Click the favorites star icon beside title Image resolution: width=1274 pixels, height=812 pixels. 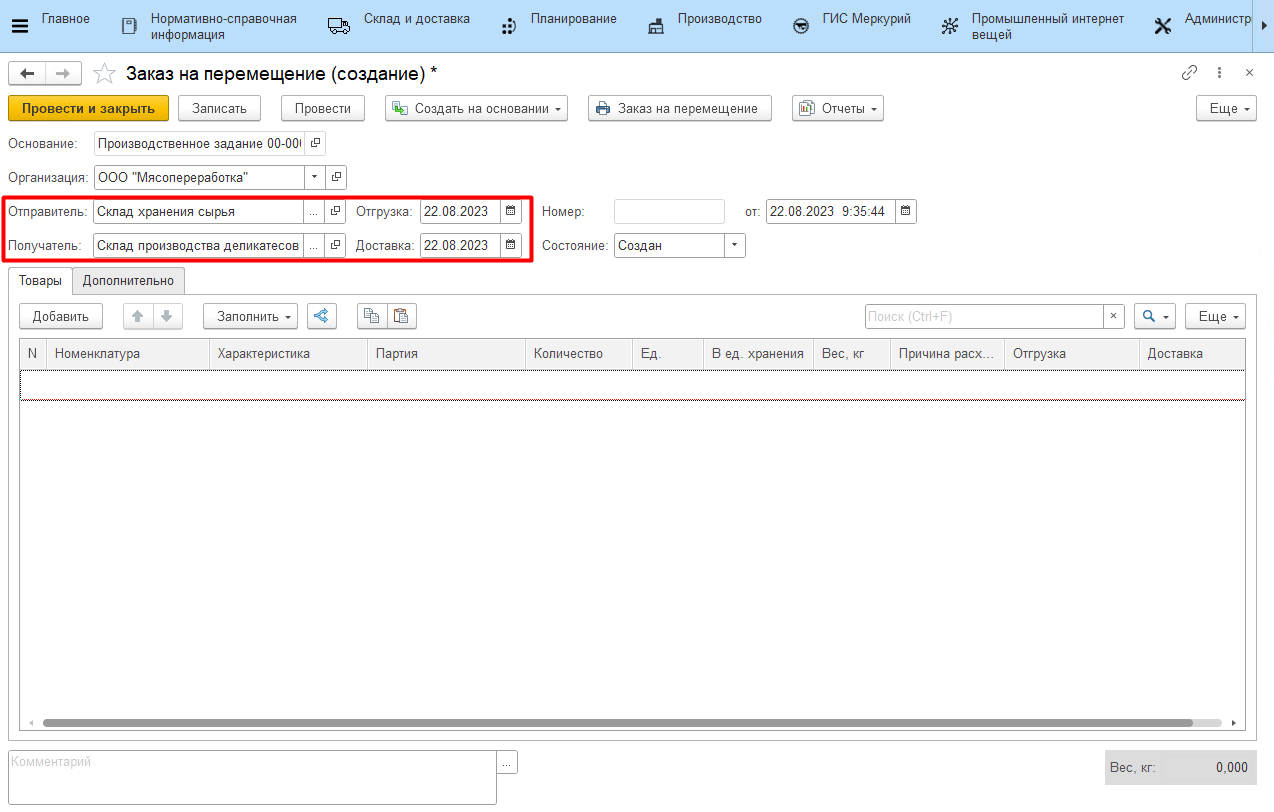tap(104, 73)
